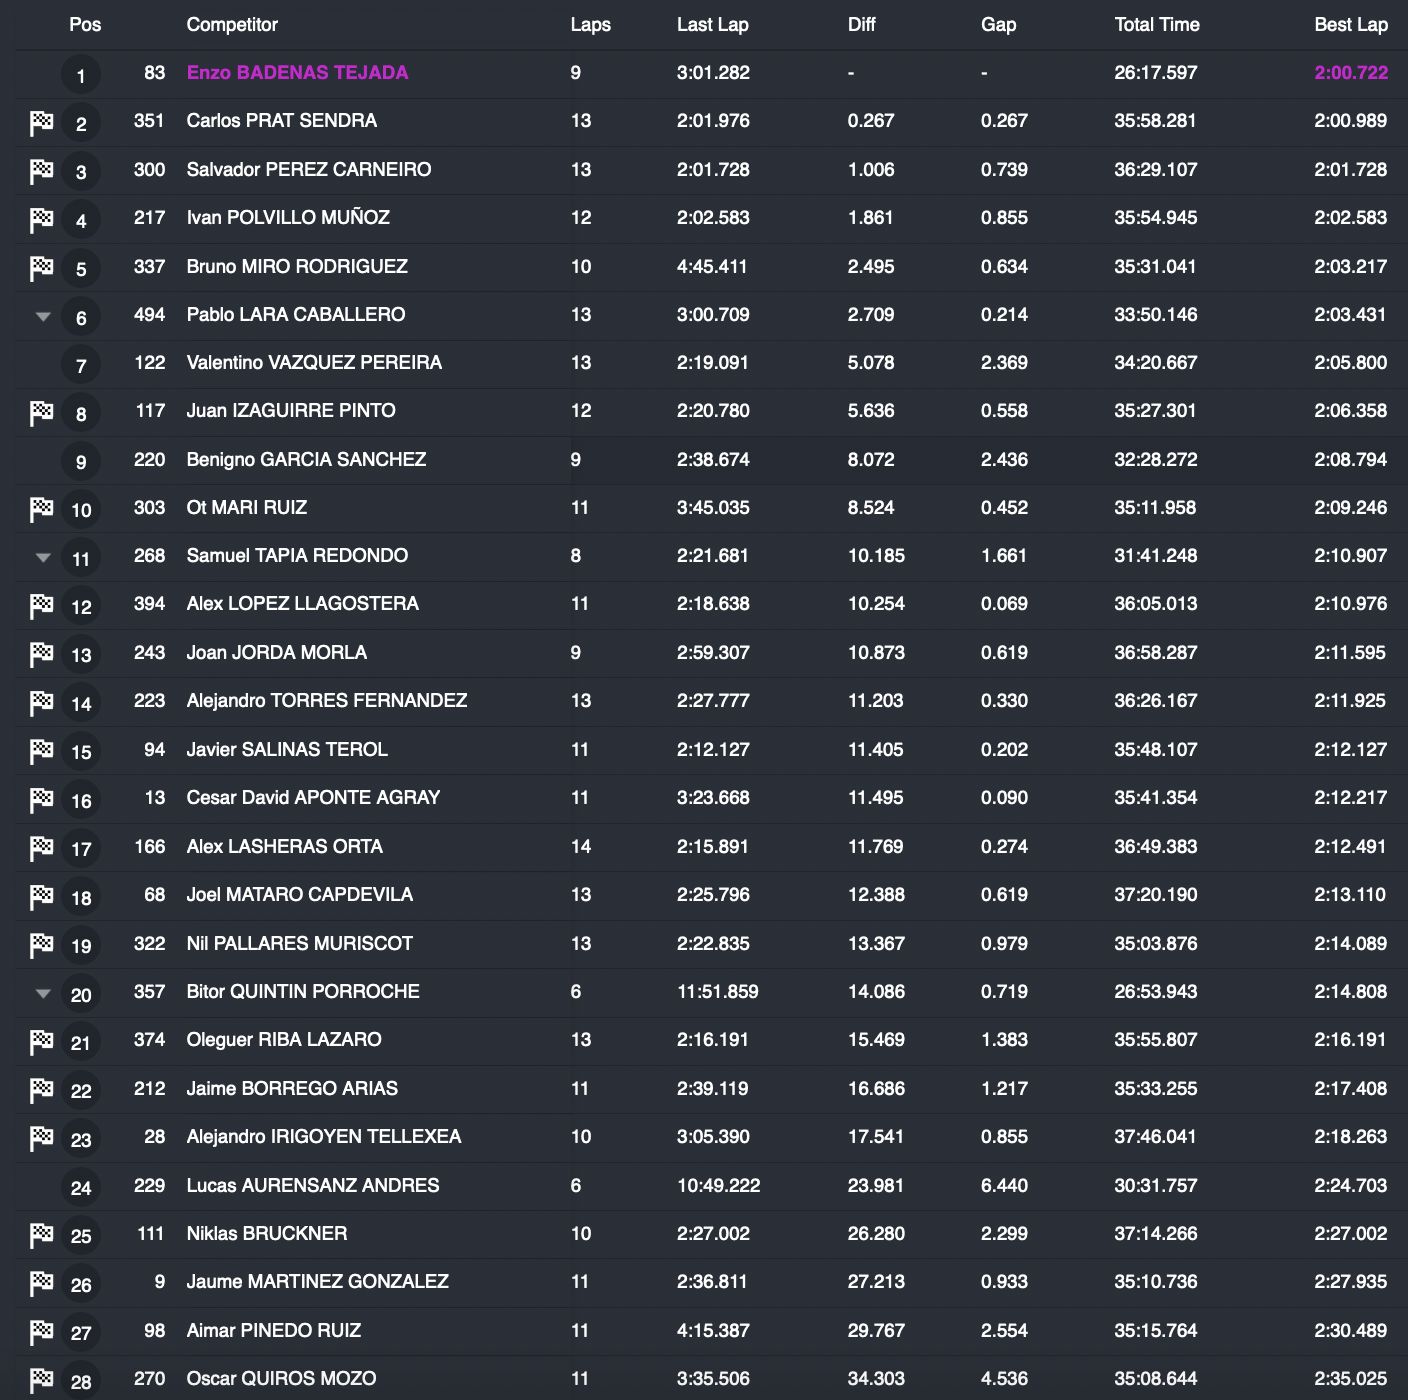Click highlighted best lap time 2:00.722

click(x=1350, y=73)
